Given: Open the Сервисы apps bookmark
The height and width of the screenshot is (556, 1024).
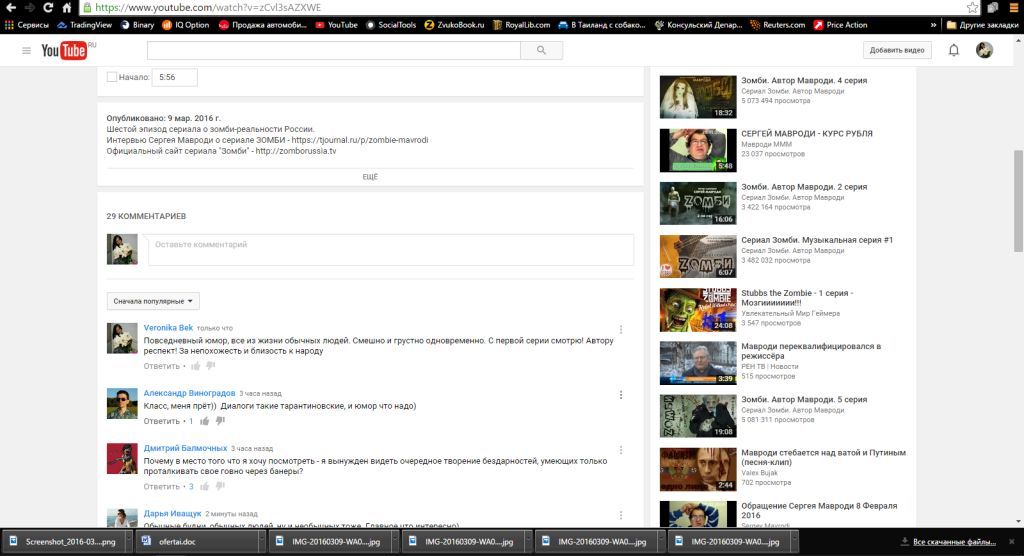Looking at the screenshot, I should (27, 25).
